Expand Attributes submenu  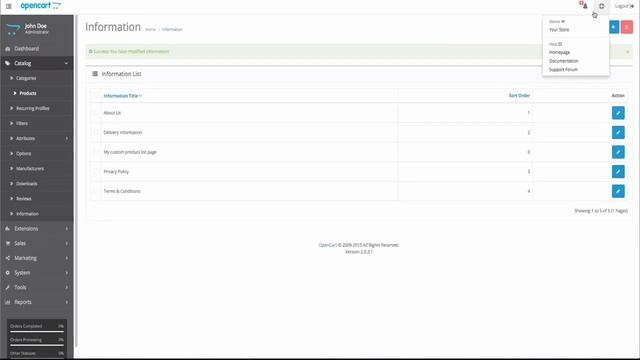point(37,138)
